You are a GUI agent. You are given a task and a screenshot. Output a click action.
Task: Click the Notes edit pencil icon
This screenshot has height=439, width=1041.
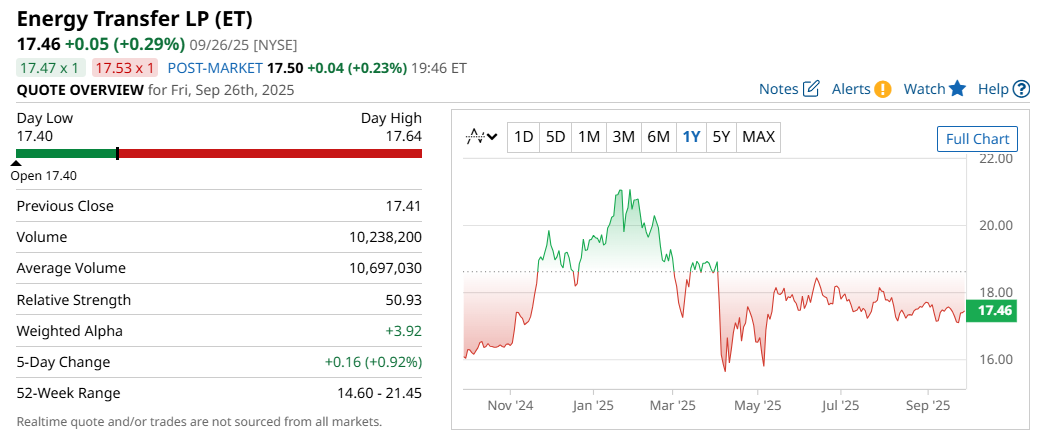coord(811,89)
